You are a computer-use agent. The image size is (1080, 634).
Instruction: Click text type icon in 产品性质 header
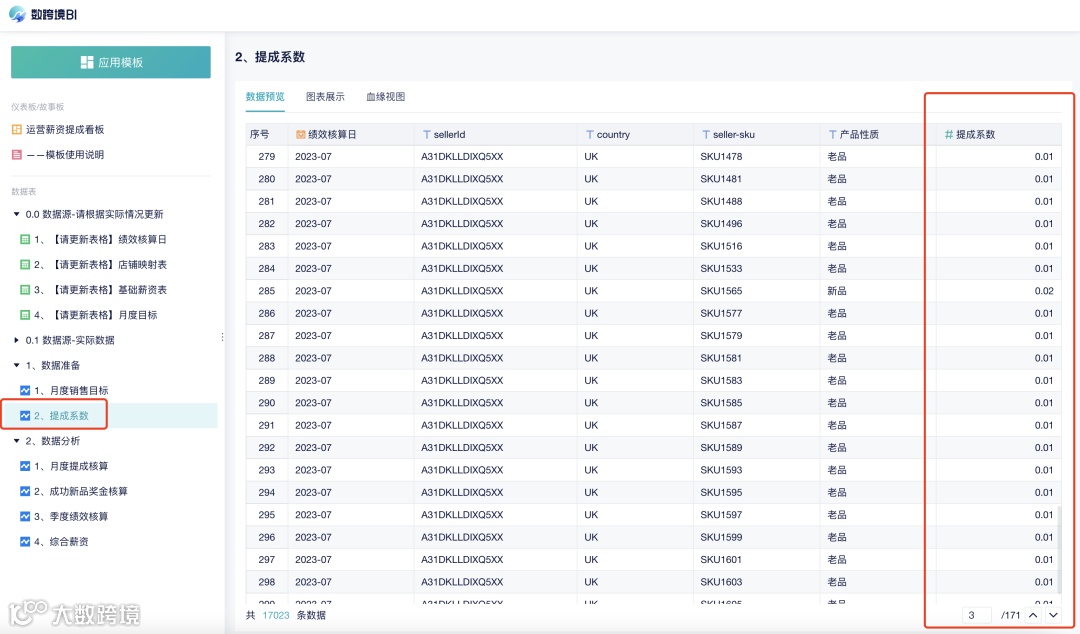(833, 134)
